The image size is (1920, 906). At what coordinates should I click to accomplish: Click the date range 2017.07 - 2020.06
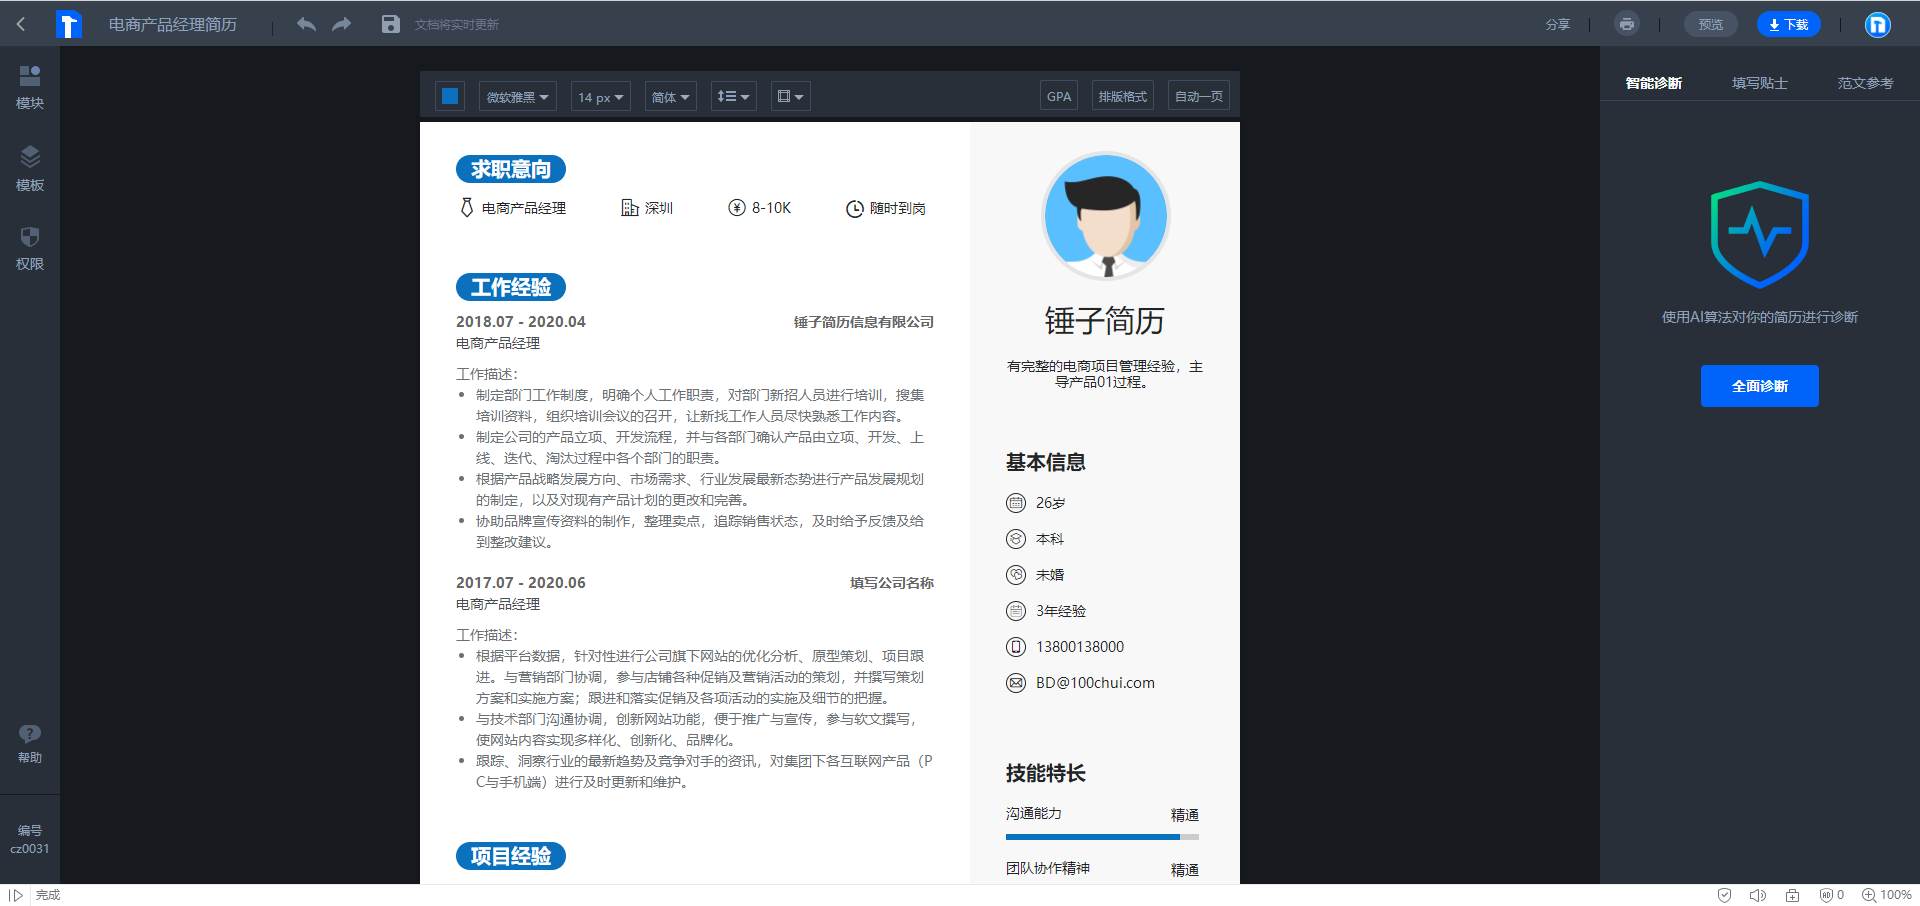(x=521, y=583)
